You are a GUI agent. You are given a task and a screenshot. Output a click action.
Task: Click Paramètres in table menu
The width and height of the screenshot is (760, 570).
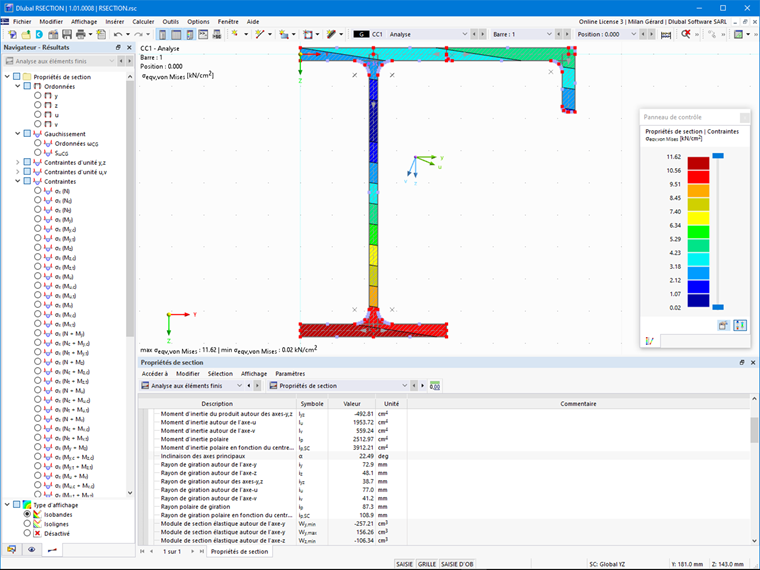point(290,374)
